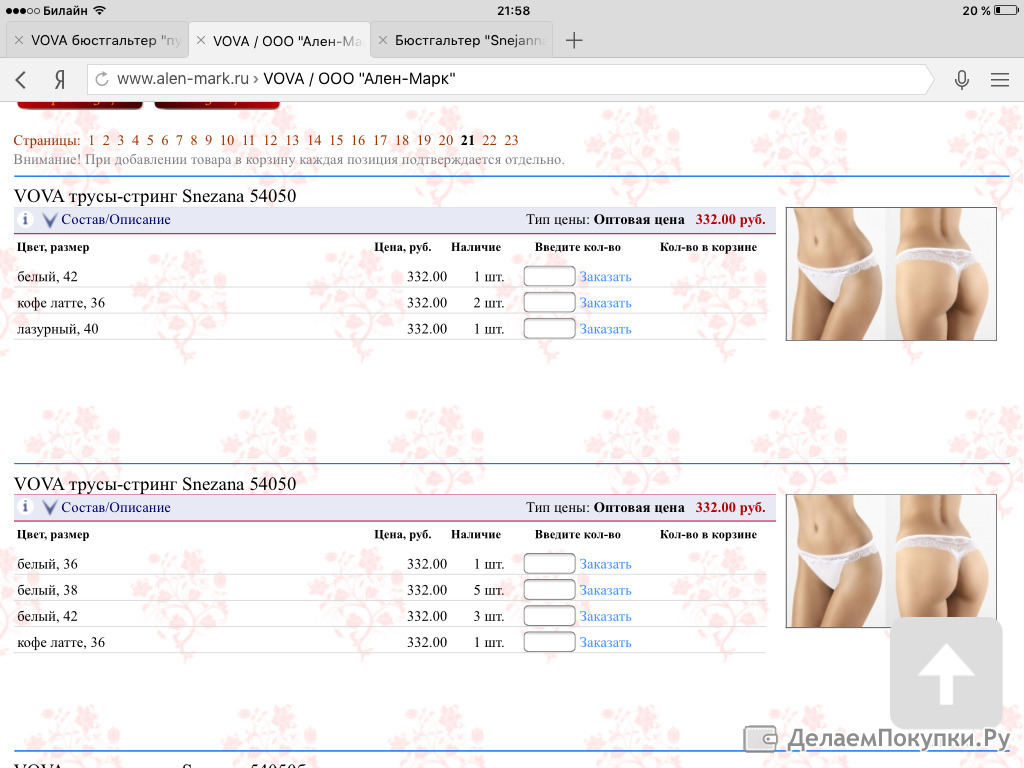
Task: Click Заказать for кофе латте, 36 in second product
Action: click(605, 643)
